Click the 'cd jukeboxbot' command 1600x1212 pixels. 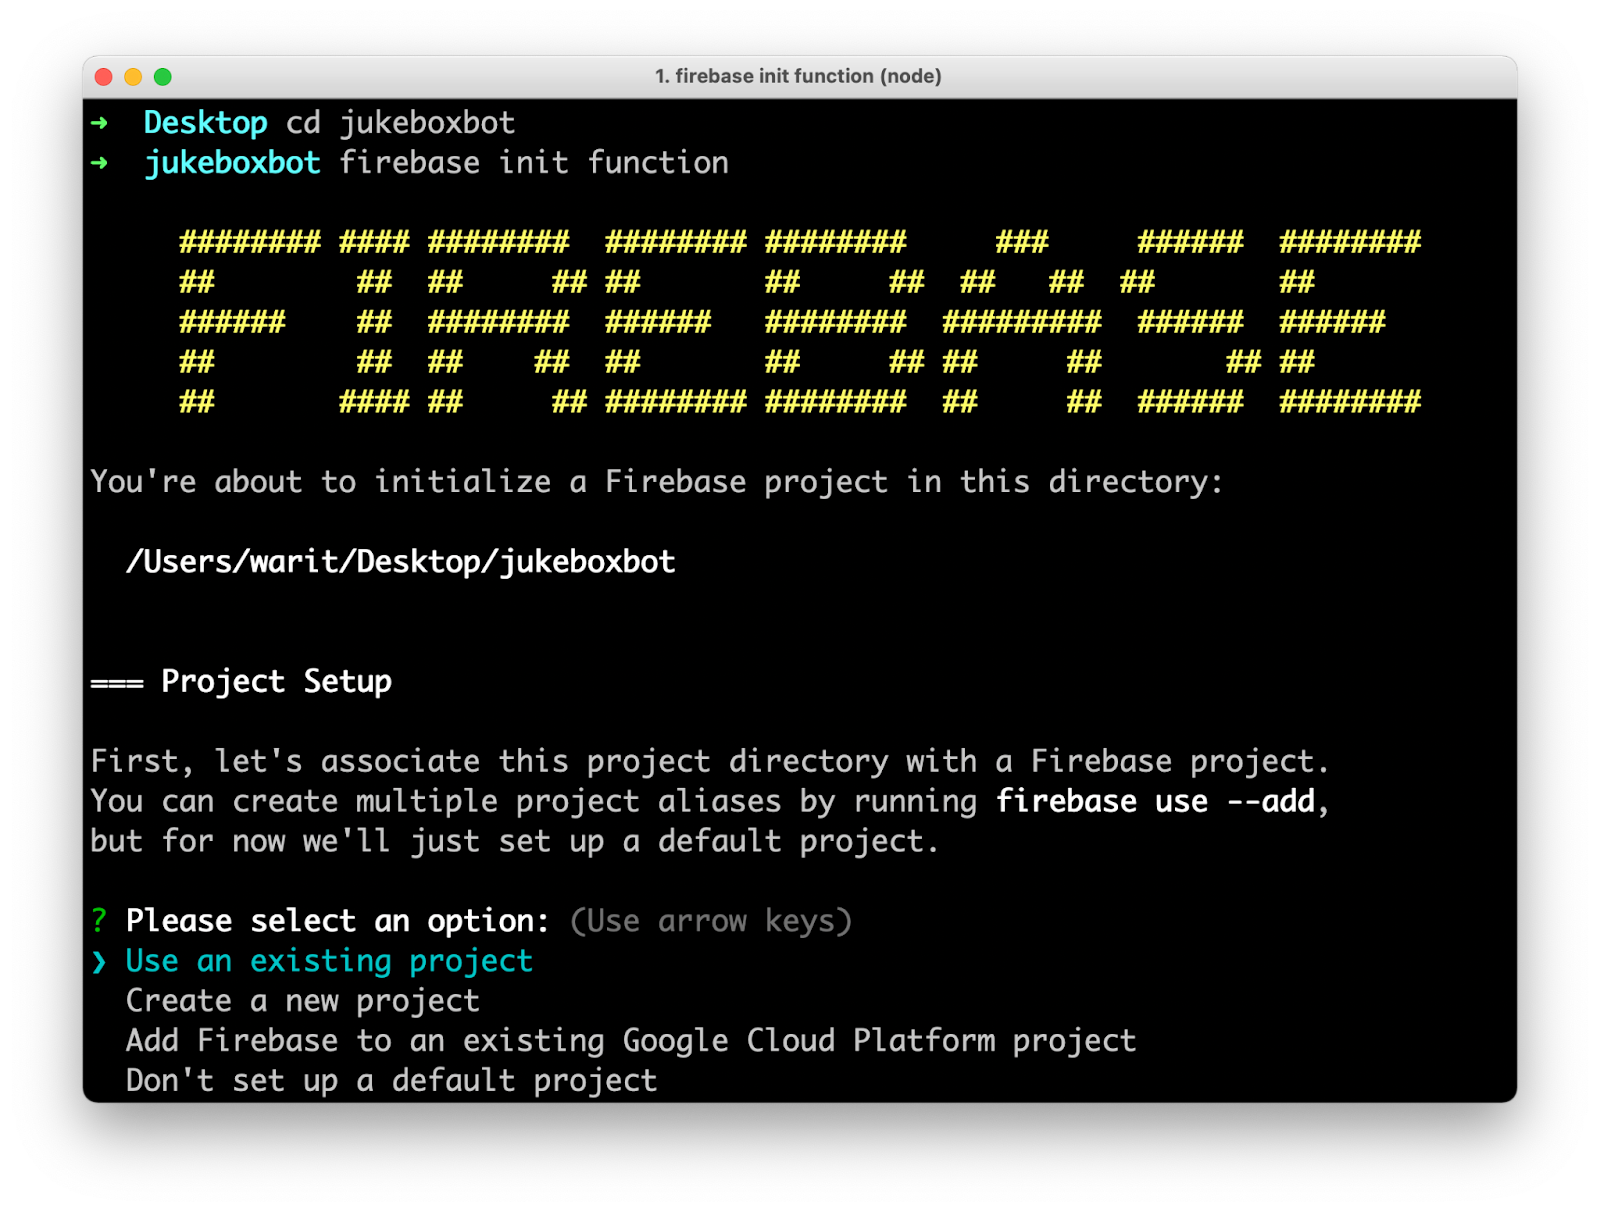[400, 123]
